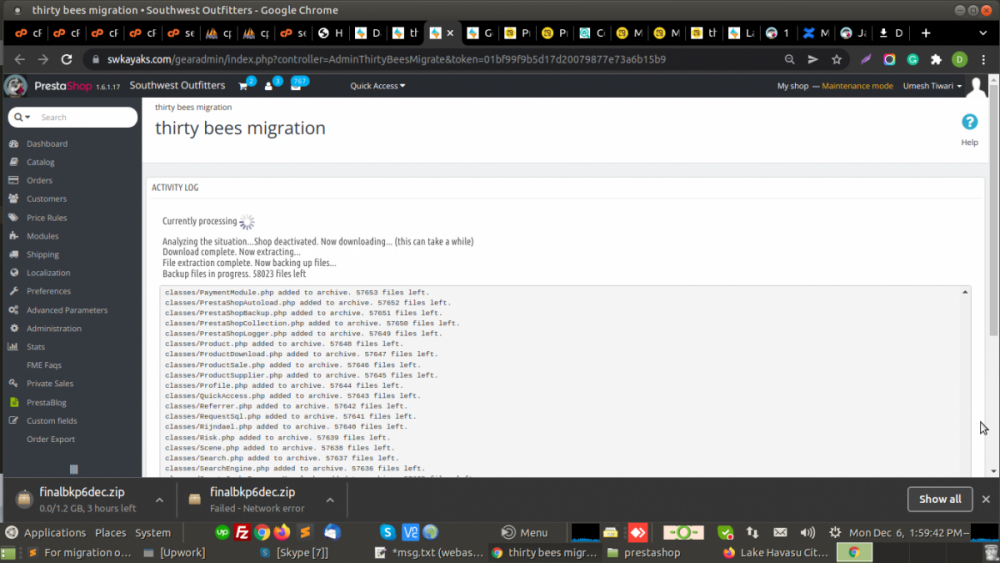The width and height of the screenshot is (1000, 563).
Task: Launch FileZilla from the panel
Action: click(x=241, y=532)
